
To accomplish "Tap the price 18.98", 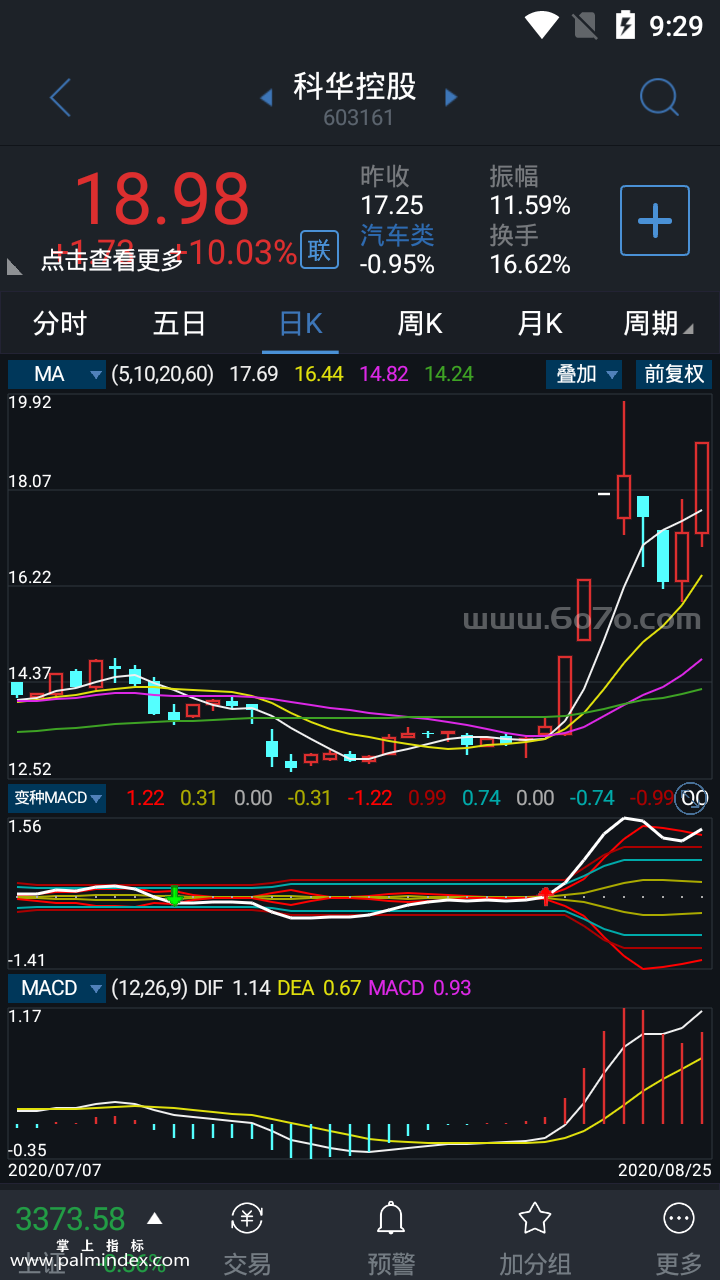I will [161, 198].
